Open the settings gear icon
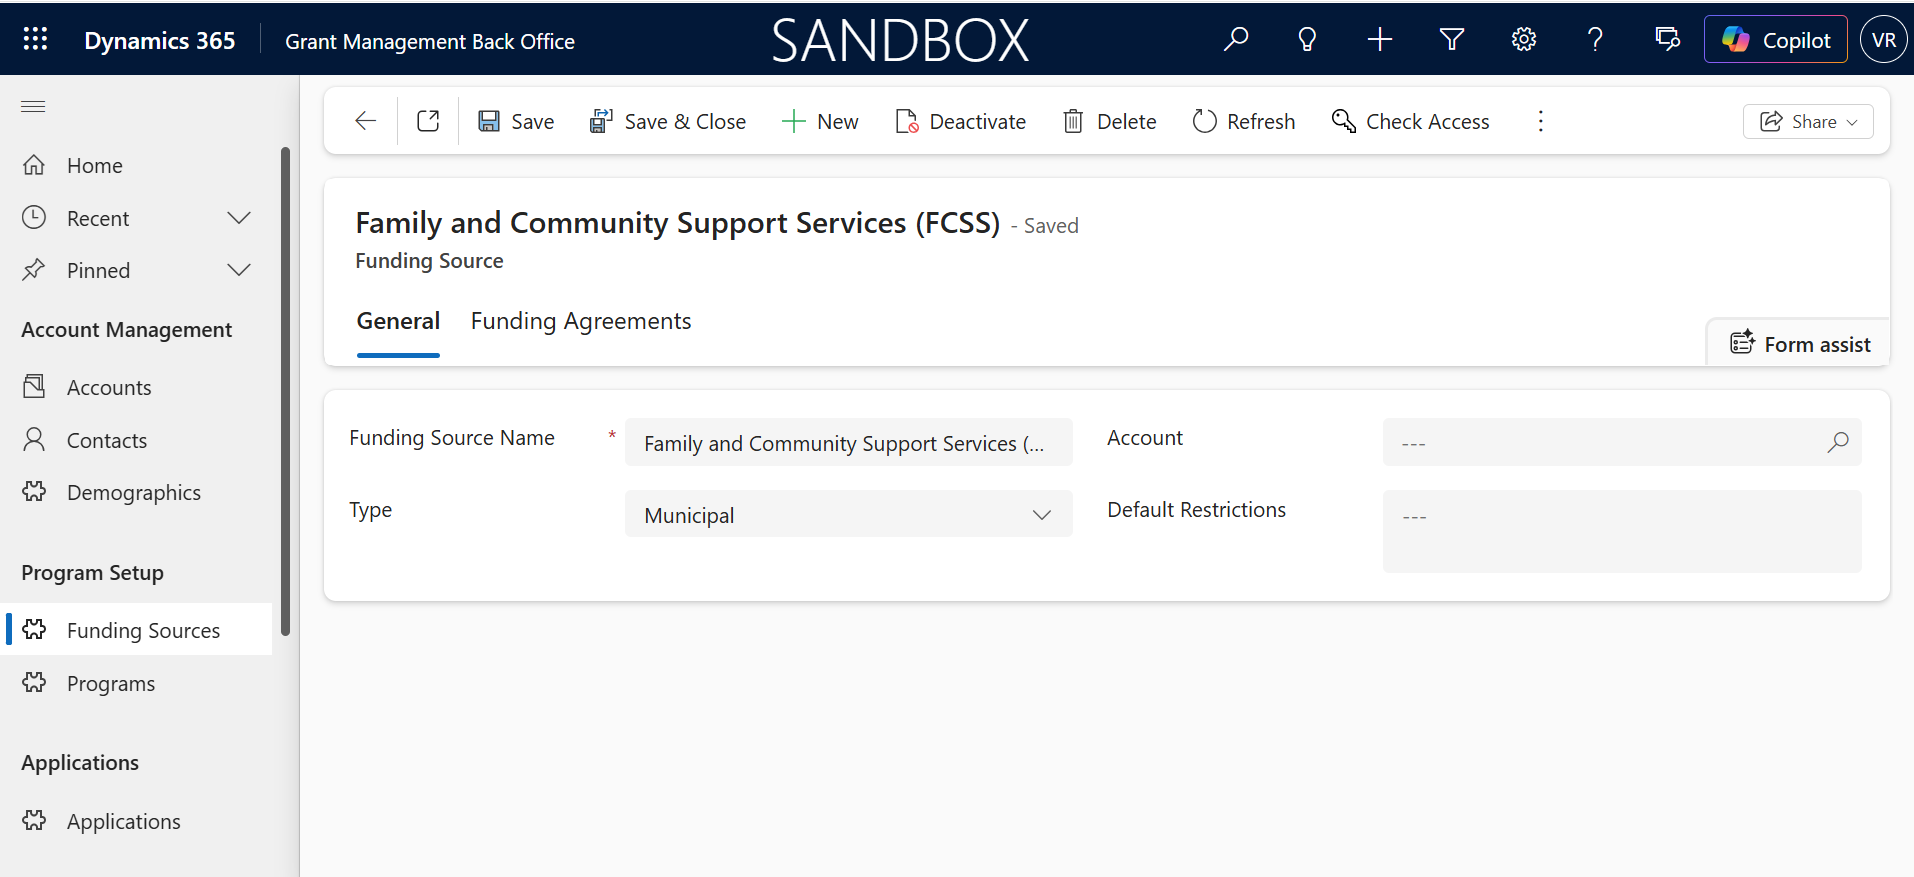1914x877 pixels. pos(1524,39)
